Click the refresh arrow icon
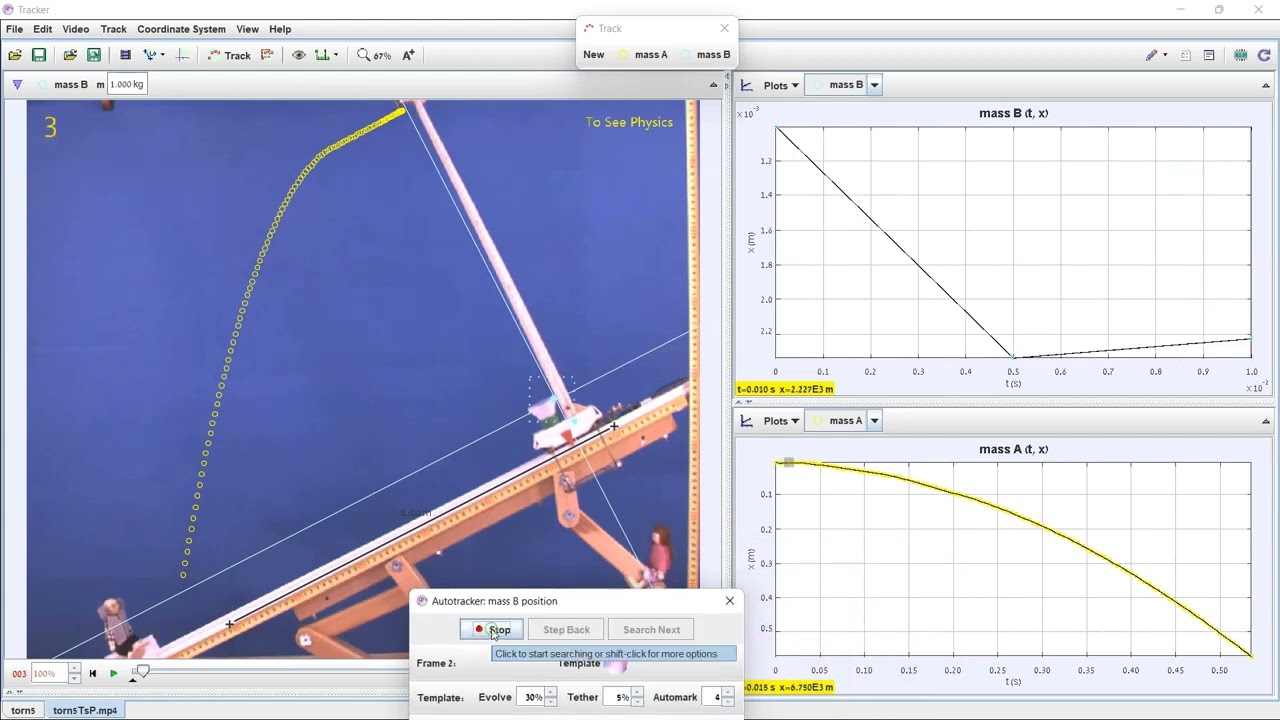Image resolution: width=1280 pixels, height=720 pixels. point(1264,55)
